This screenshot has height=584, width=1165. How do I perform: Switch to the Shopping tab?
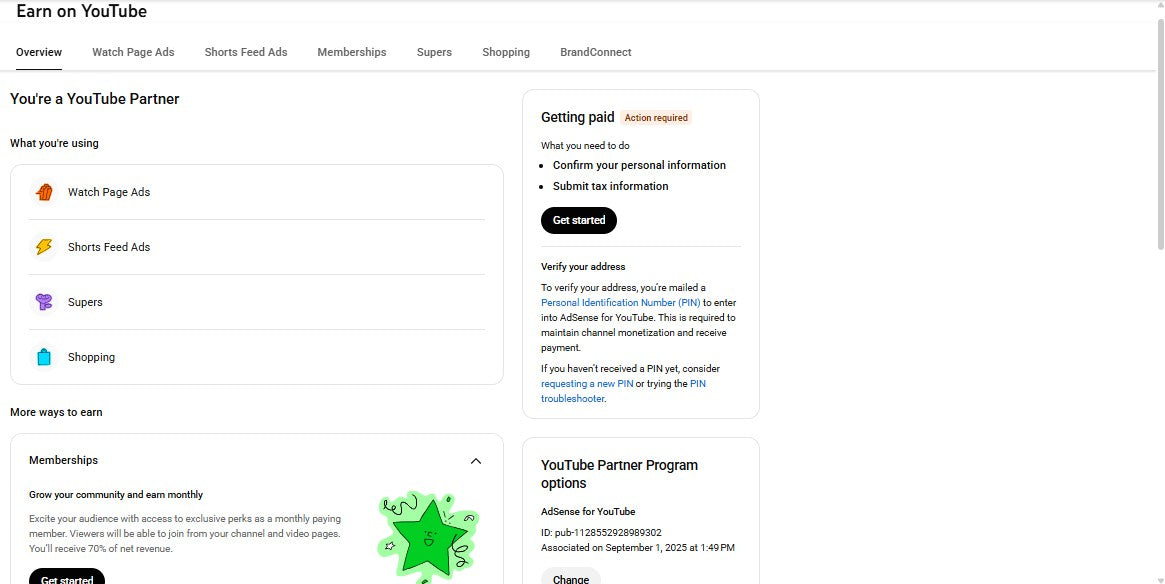click(x=505, y=52)
